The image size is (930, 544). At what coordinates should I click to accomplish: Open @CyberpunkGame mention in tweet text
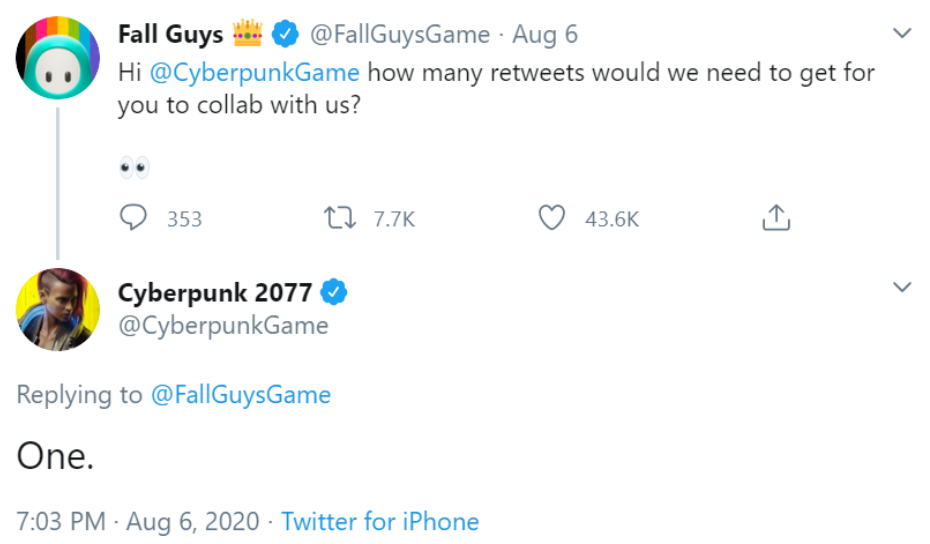(254, 73)
